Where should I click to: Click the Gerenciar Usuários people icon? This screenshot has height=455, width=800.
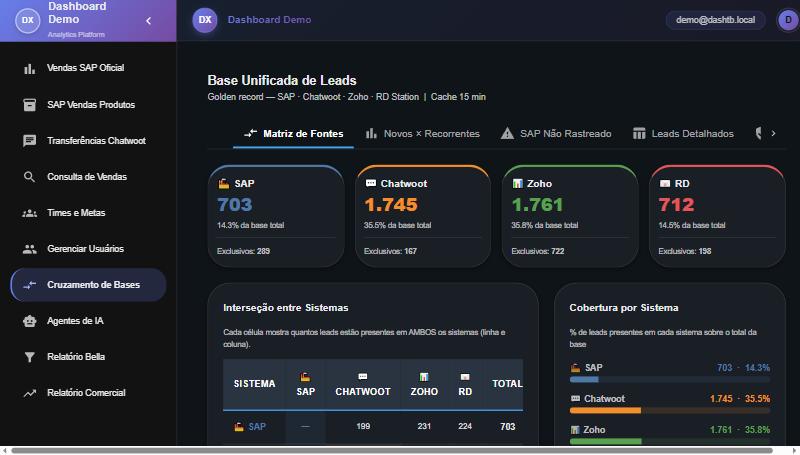coord(30,249)
